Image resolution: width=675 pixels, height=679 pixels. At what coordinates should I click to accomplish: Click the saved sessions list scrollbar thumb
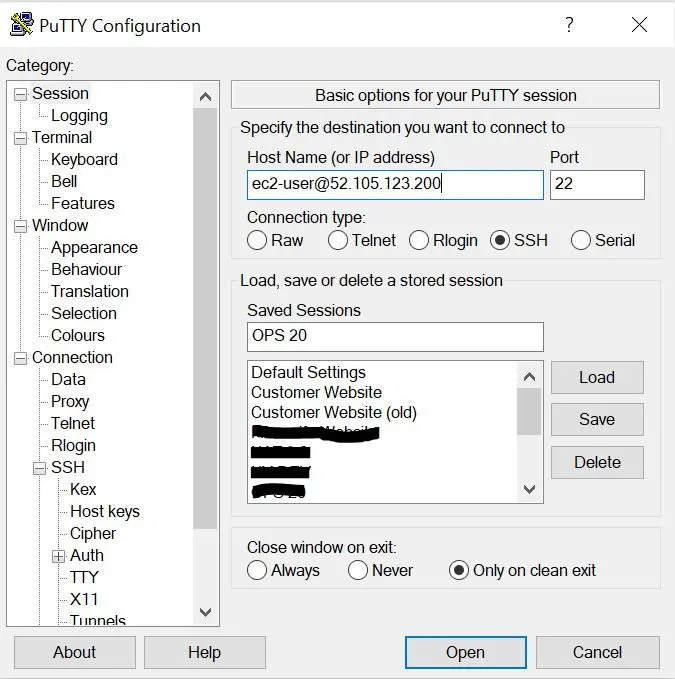[529, 411]
